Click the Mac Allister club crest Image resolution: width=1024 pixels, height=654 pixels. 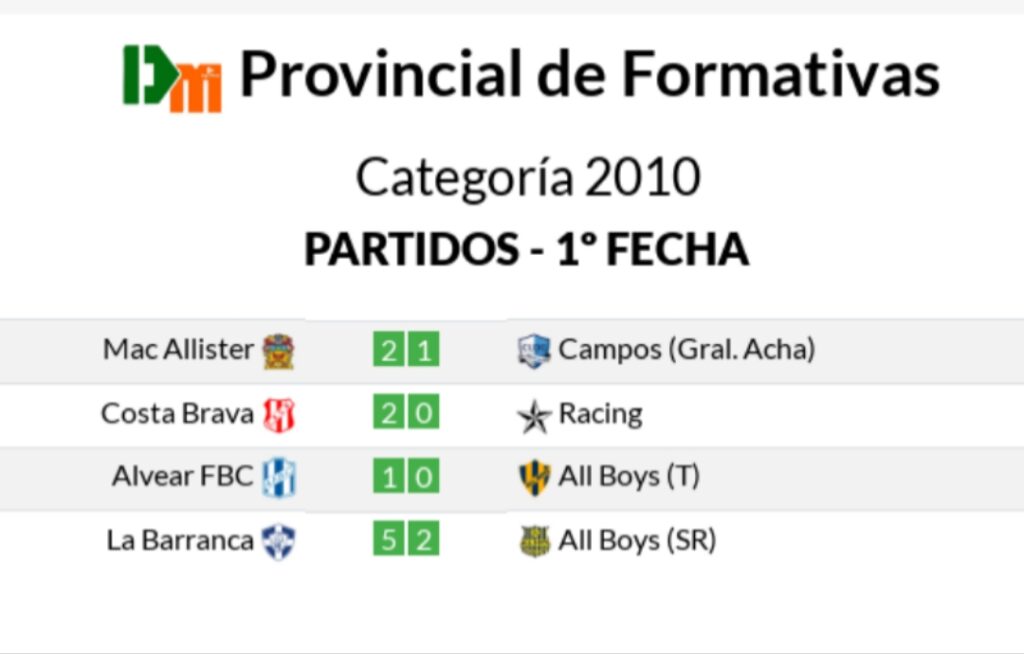pyautogui.click(x=278, y=352)
